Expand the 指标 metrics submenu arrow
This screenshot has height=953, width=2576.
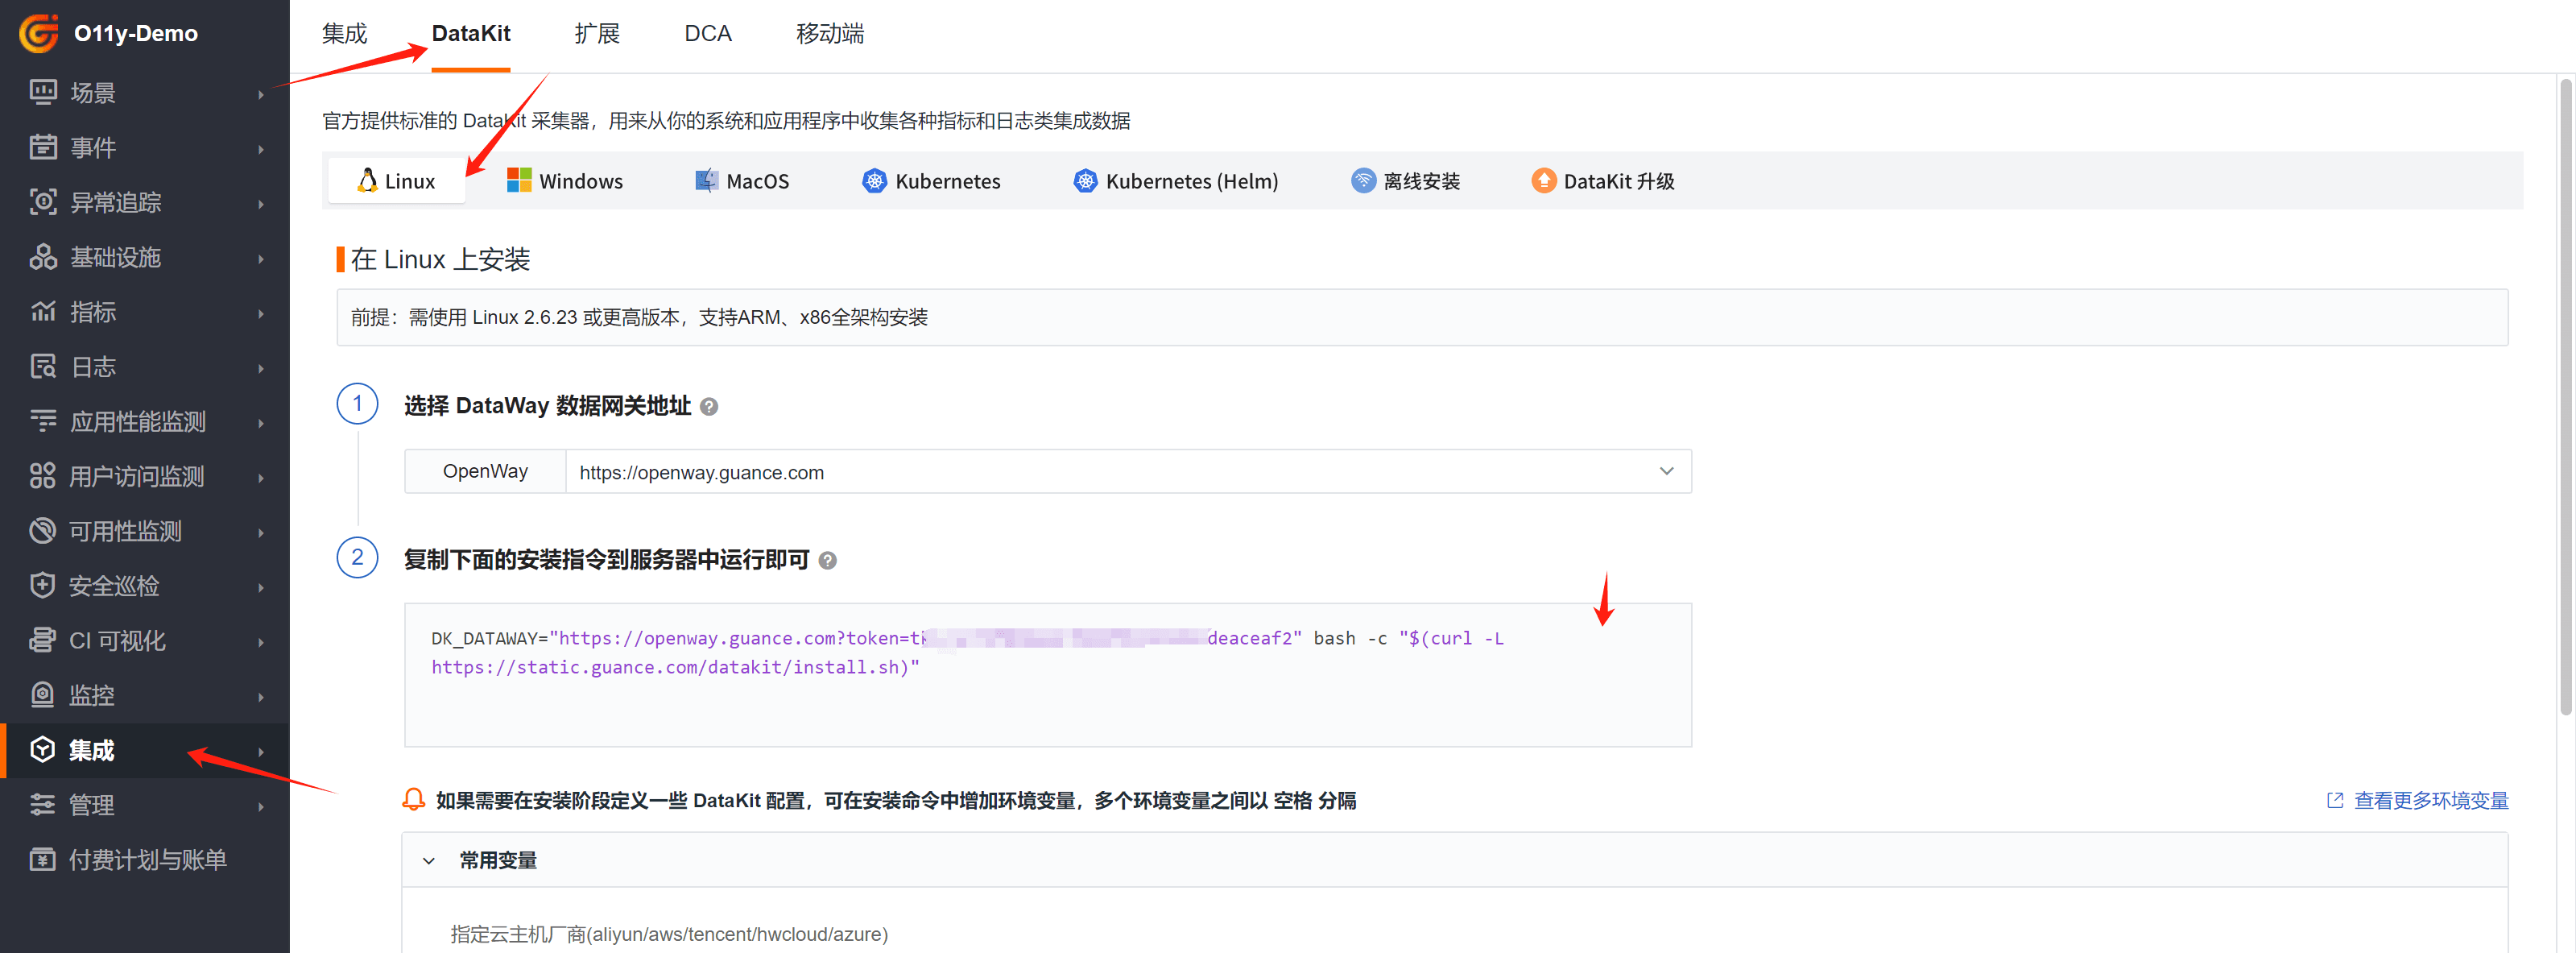pos(261,313)
